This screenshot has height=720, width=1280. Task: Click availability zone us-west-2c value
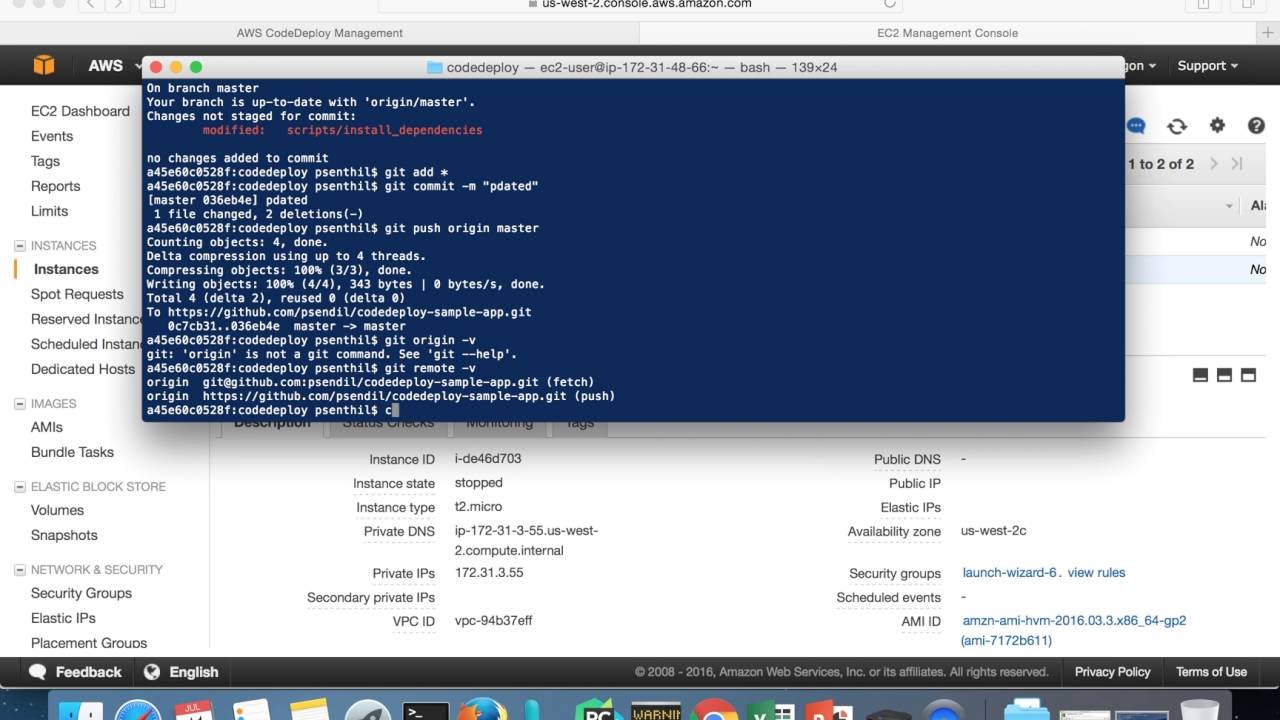[x=994, y=531]
